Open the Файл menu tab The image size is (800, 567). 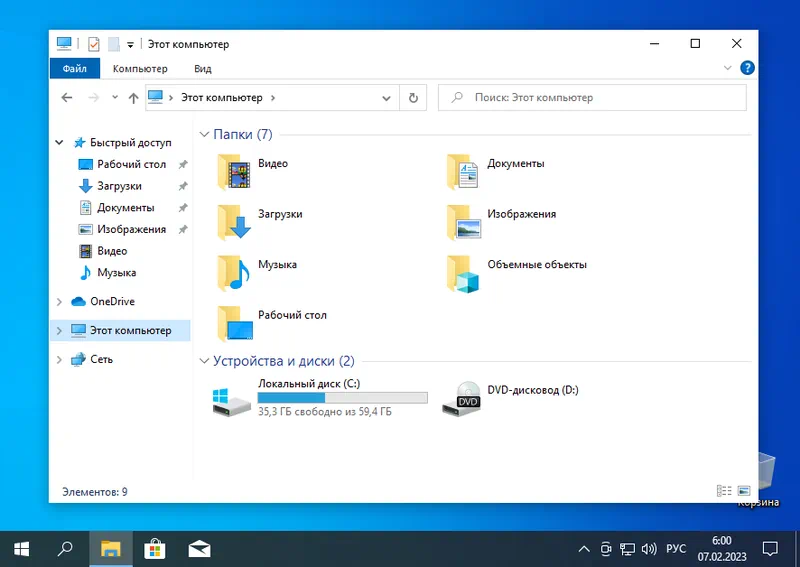coord(74,69)
